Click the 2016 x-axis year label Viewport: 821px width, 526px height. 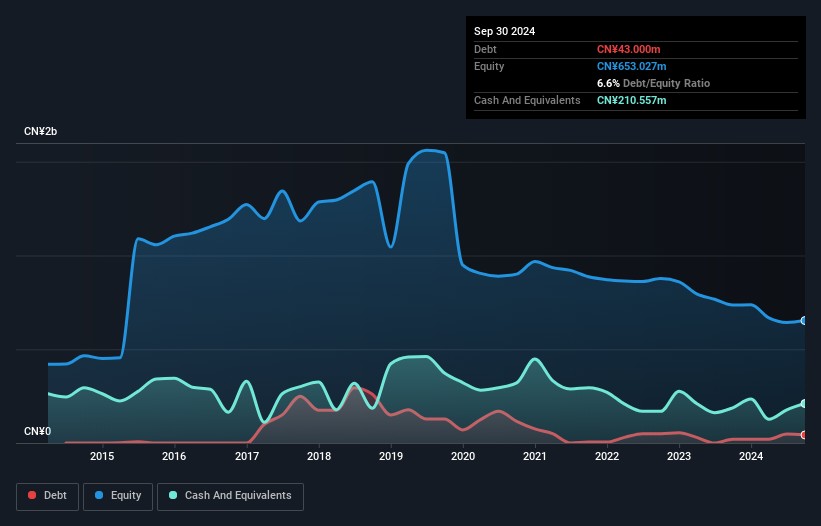click(174, 457)
